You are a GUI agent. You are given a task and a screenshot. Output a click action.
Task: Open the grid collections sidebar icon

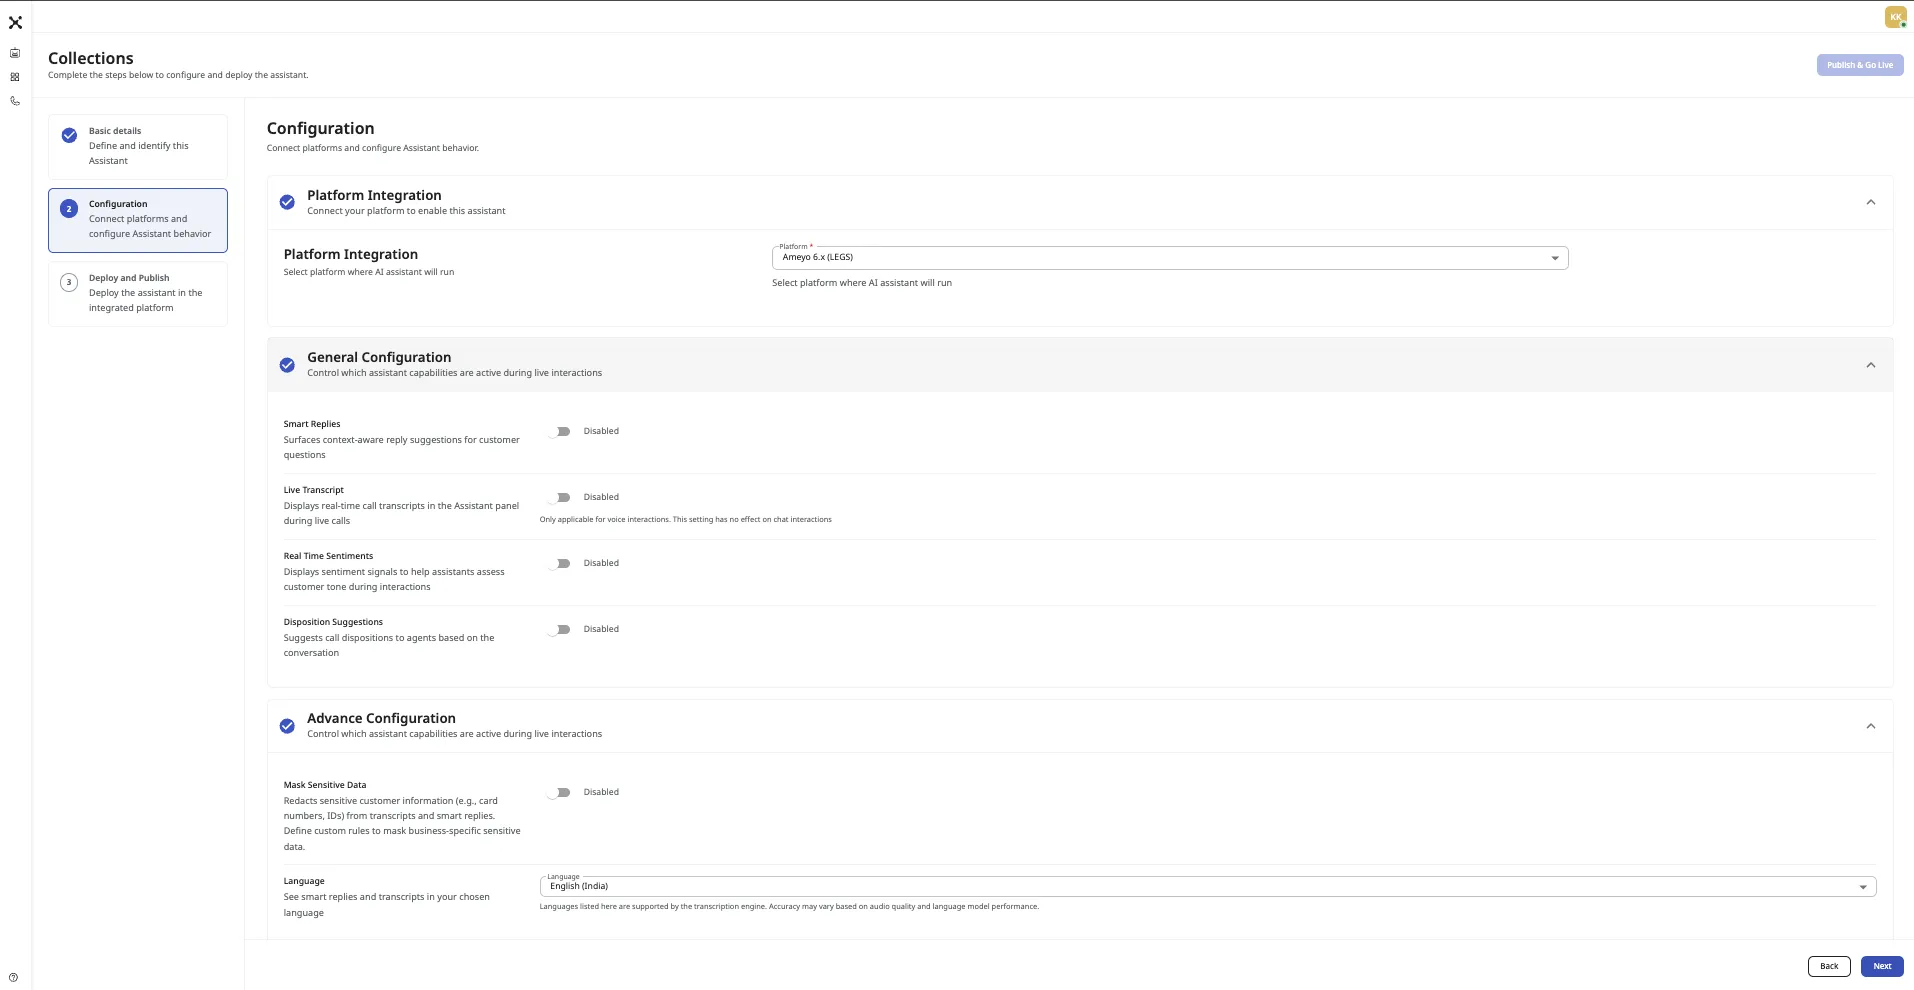click(15, 77)
